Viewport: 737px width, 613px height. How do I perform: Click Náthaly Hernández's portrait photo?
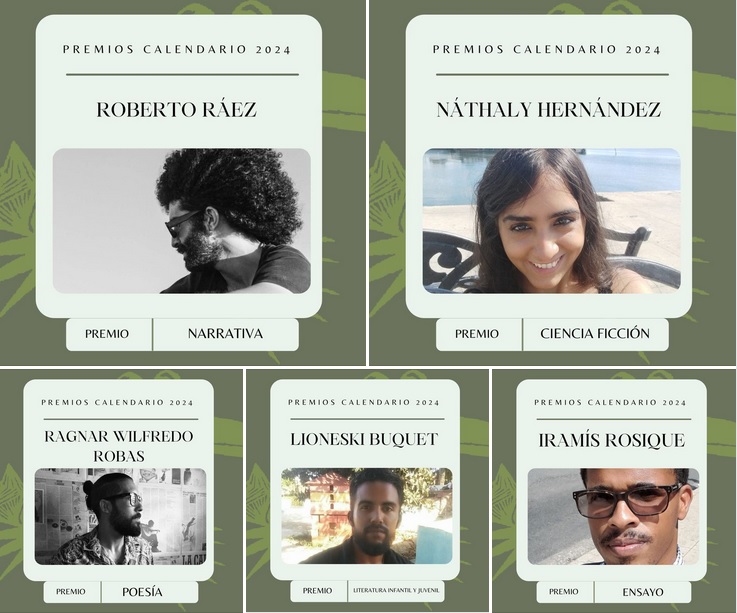pyautogui.click(x=551, y=221)
